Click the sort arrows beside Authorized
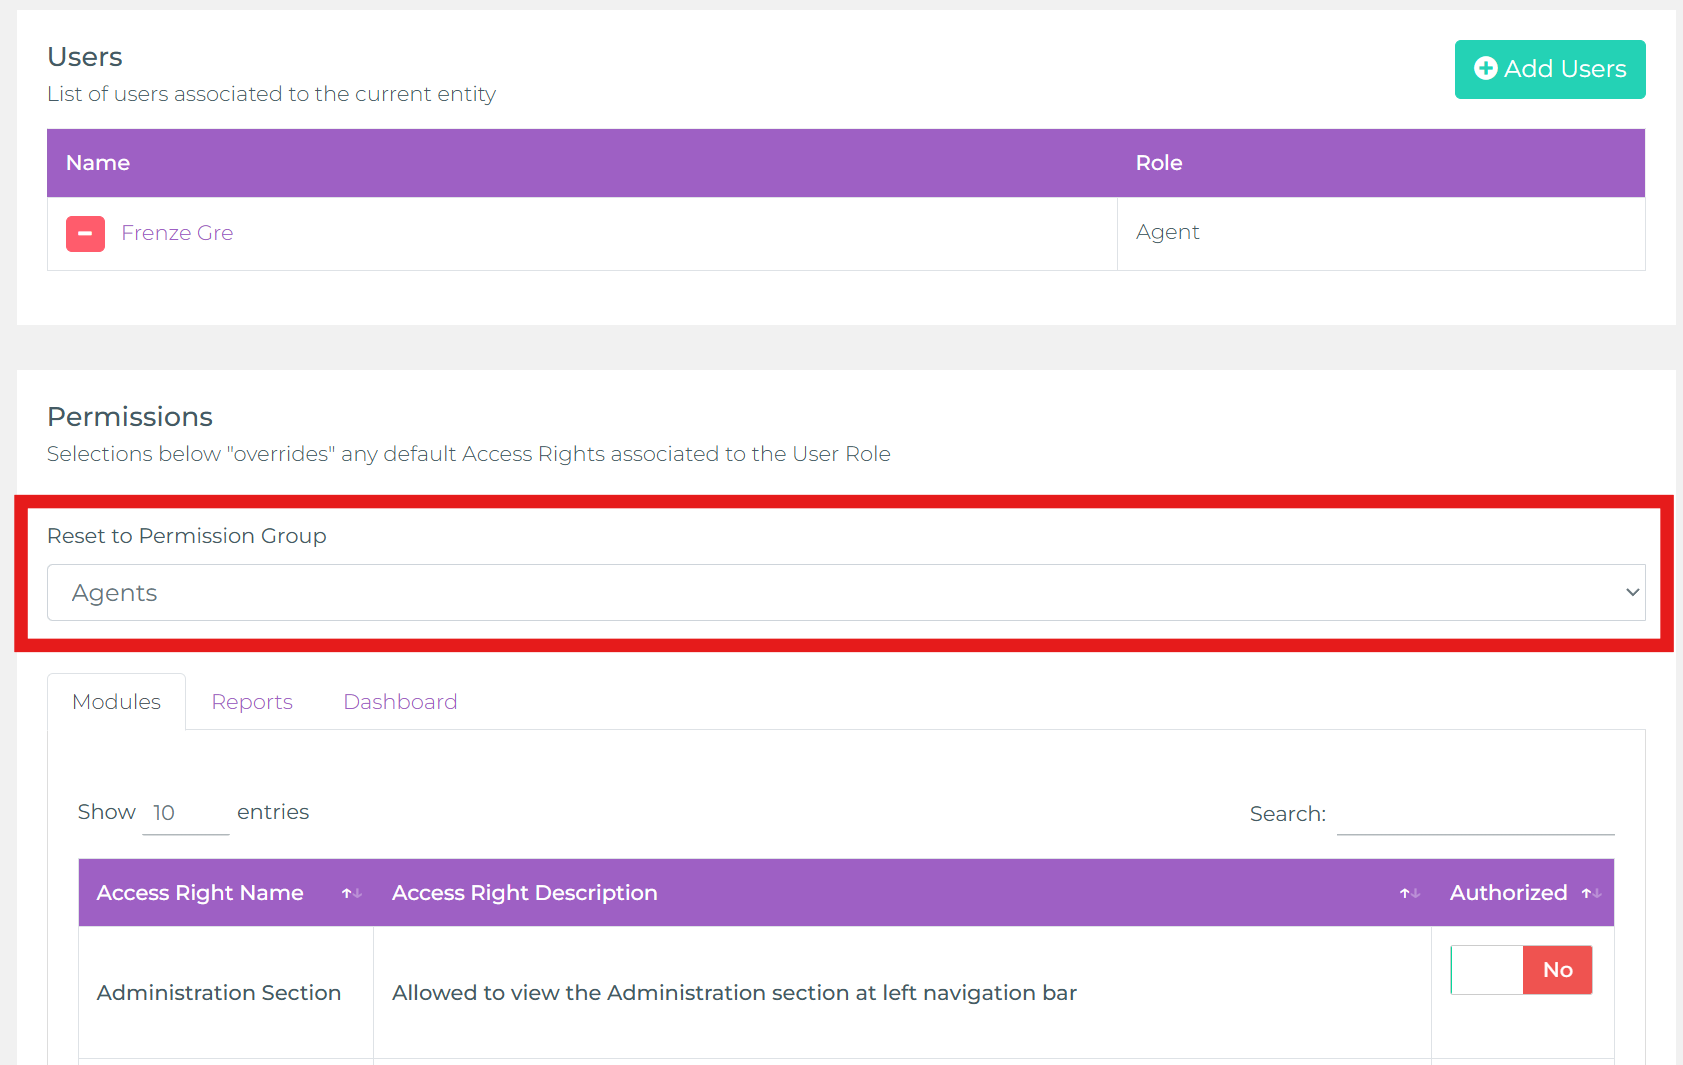The height and width of the screenshot is (1065, 1683). (1591, 893)
